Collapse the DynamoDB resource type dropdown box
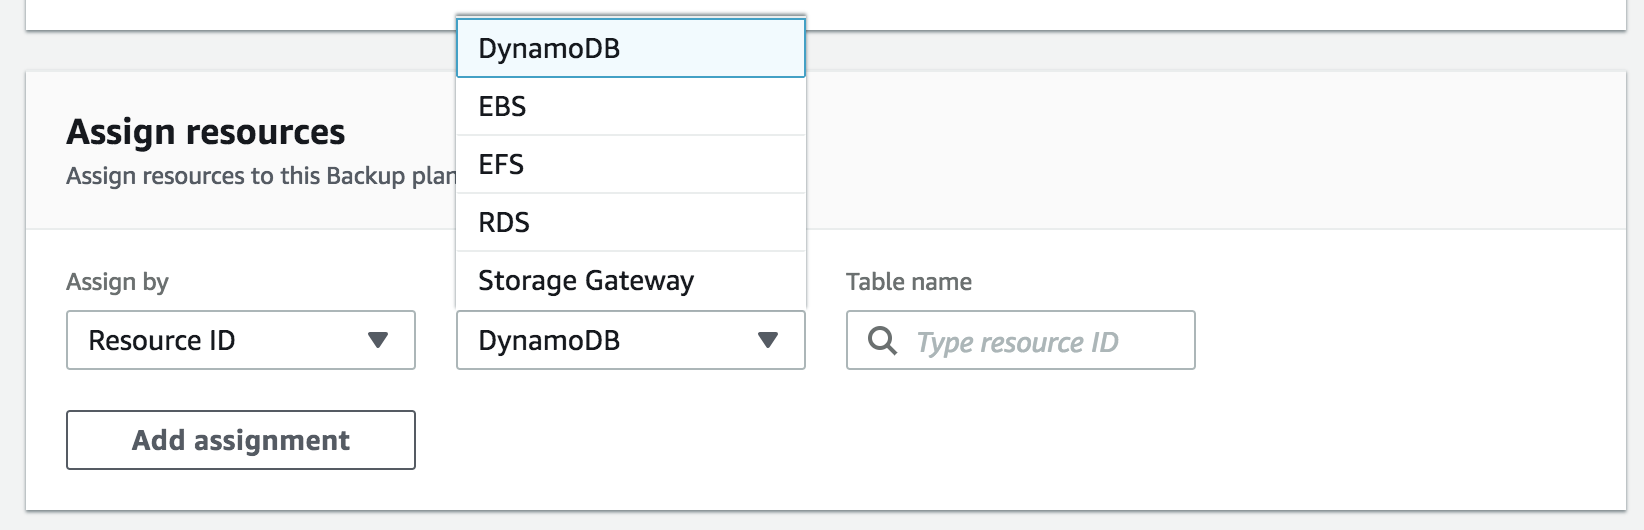The height and width of the screenshot is (530, 1644). [x=630, y=340]
